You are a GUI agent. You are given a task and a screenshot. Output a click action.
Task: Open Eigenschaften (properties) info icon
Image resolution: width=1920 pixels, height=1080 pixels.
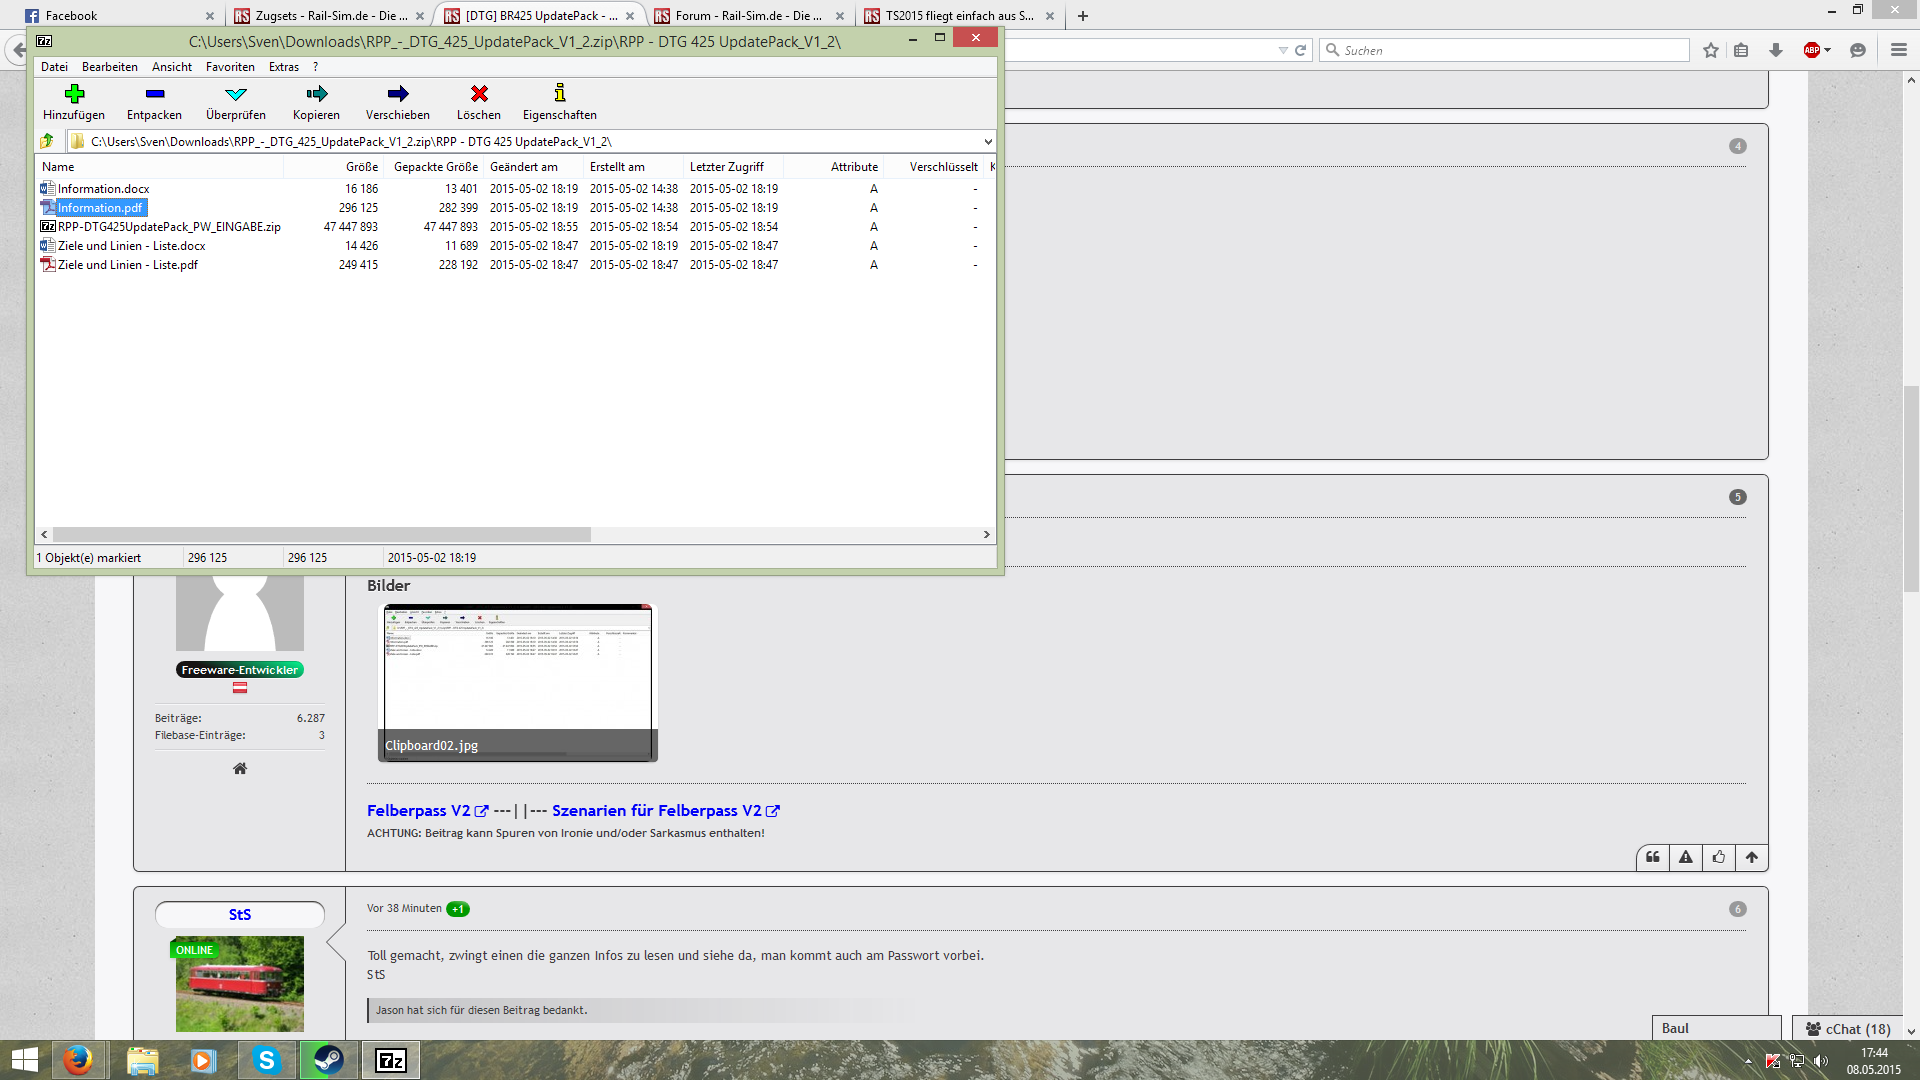pos(559,94)
